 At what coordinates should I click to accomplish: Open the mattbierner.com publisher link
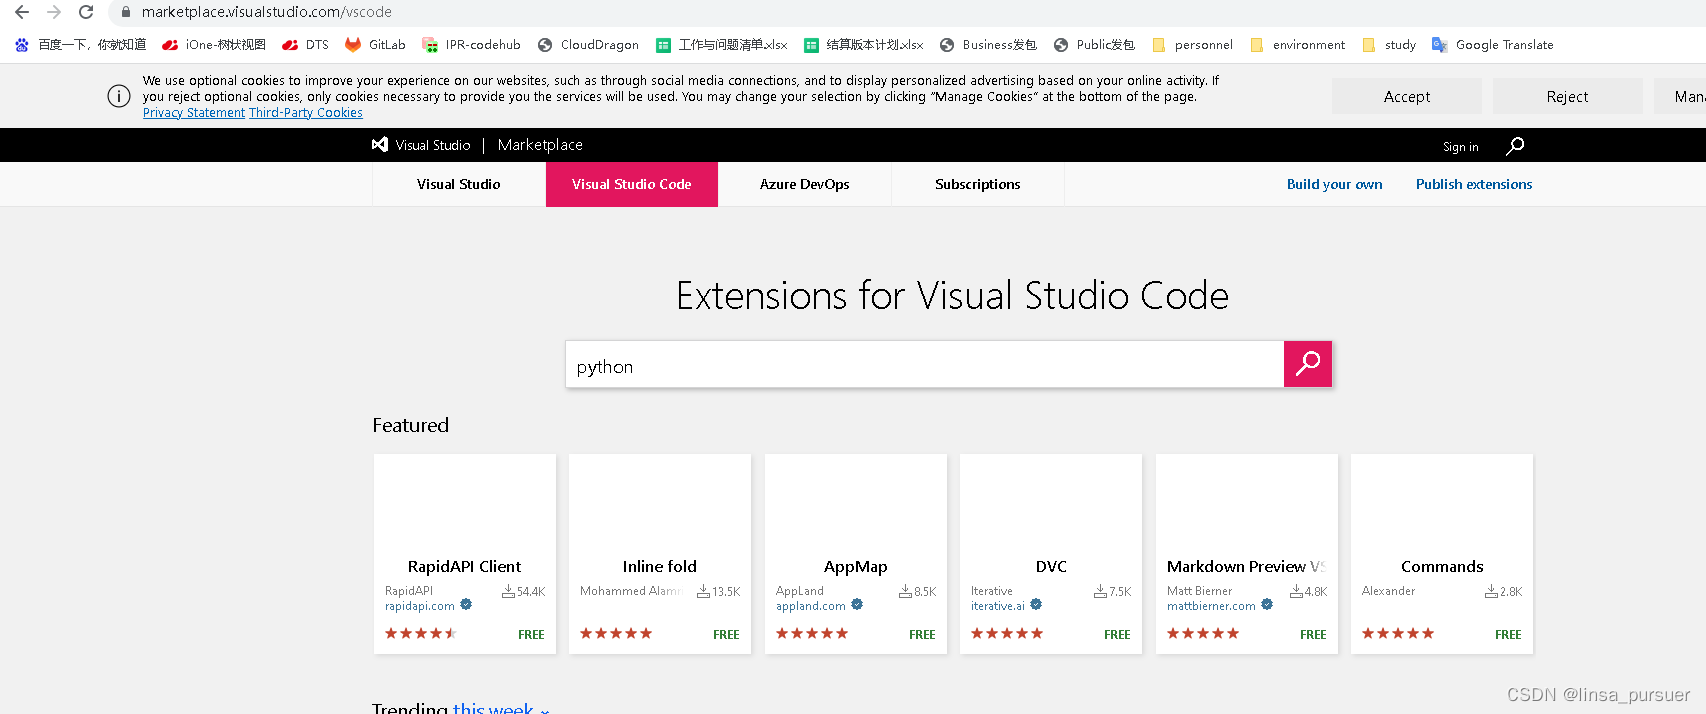pos(1211,606)
